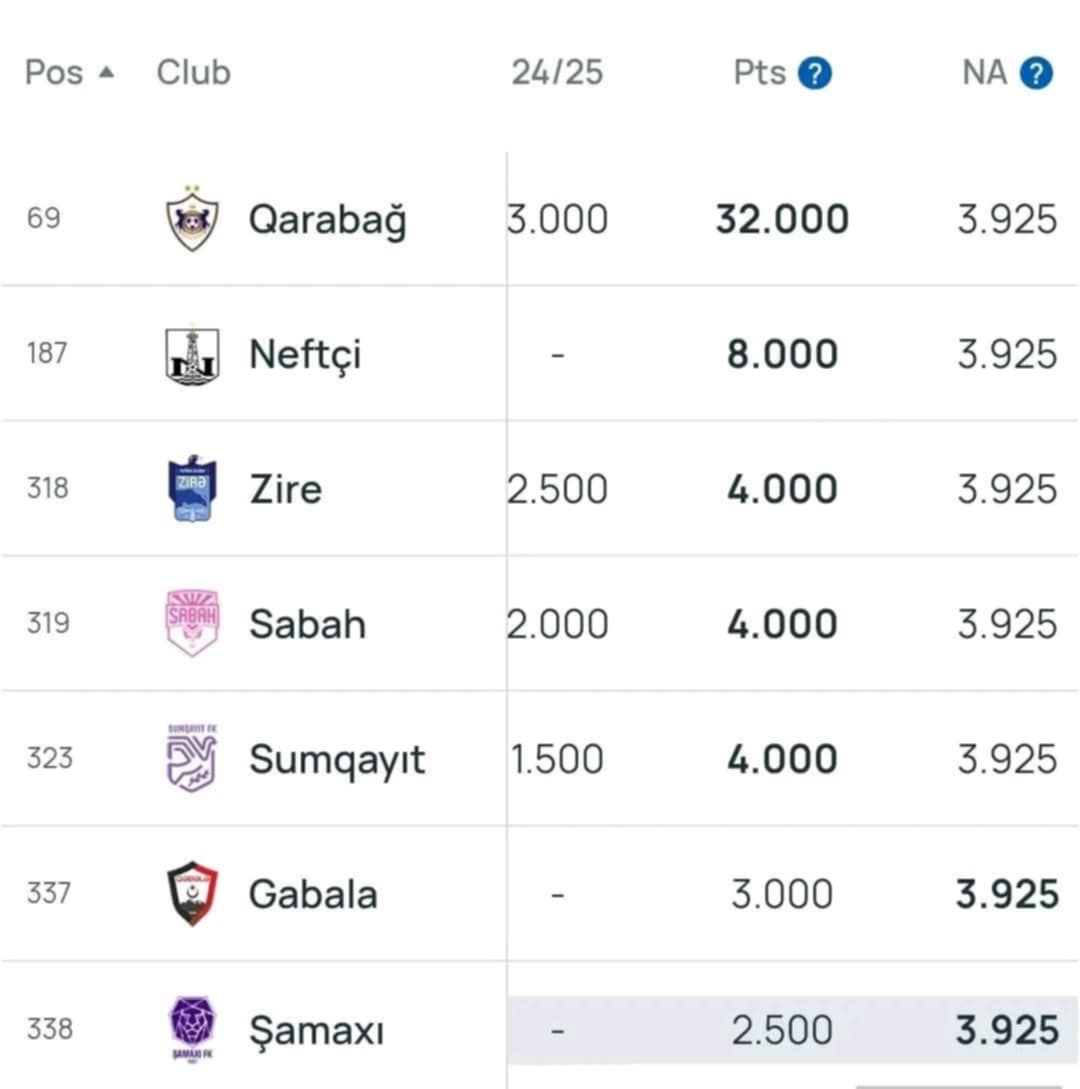The height and width of the screenshot is (1089, 1080).
Task: Click the NA column header label
Action: [x=984, y=72]
